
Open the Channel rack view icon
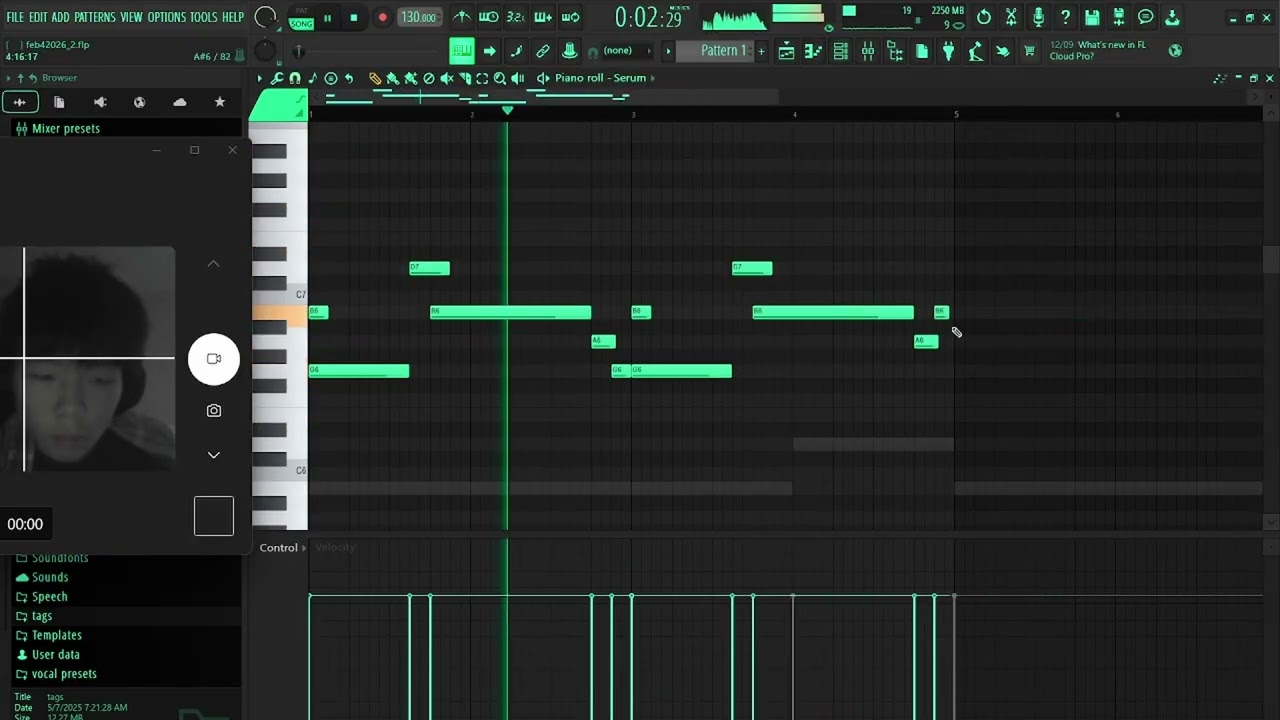tap(840, 51)
